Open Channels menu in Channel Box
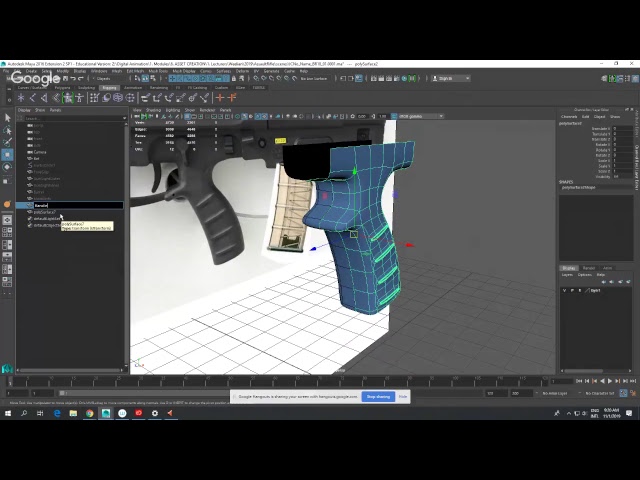The width and height of the screenshot is (640, 480). click(569, 117)
